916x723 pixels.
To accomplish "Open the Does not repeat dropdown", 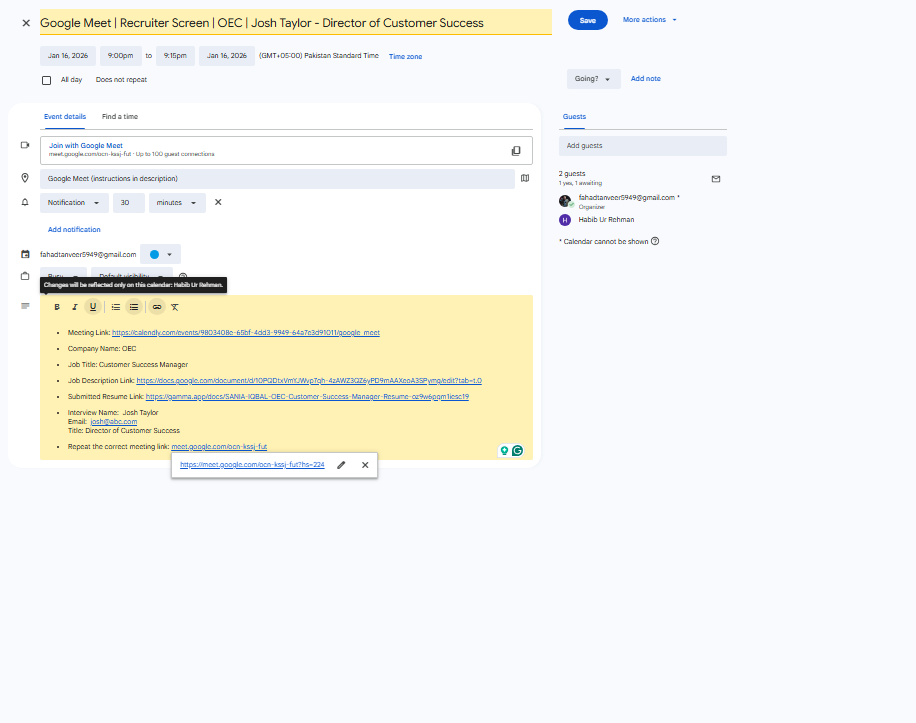I will click(x=122, y=79).
